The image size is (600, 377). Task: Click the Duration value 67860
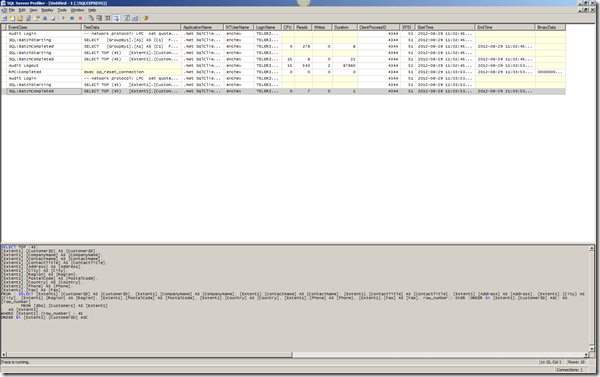[x=349, y=65]
